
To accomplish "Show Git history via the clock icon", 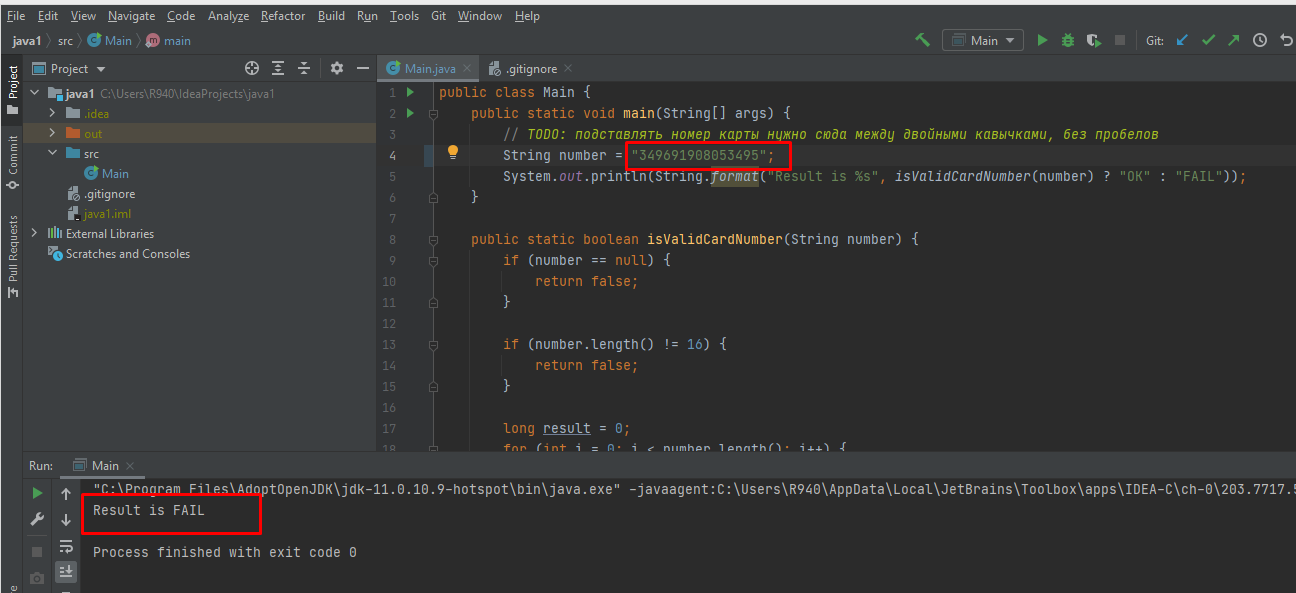I will tap(1260, 40).
